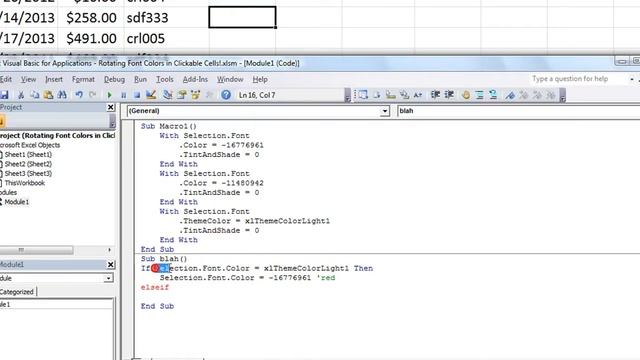This screenshot has height=360, width=640.
Task: Comment out the selected block
Action: [480, 95]
